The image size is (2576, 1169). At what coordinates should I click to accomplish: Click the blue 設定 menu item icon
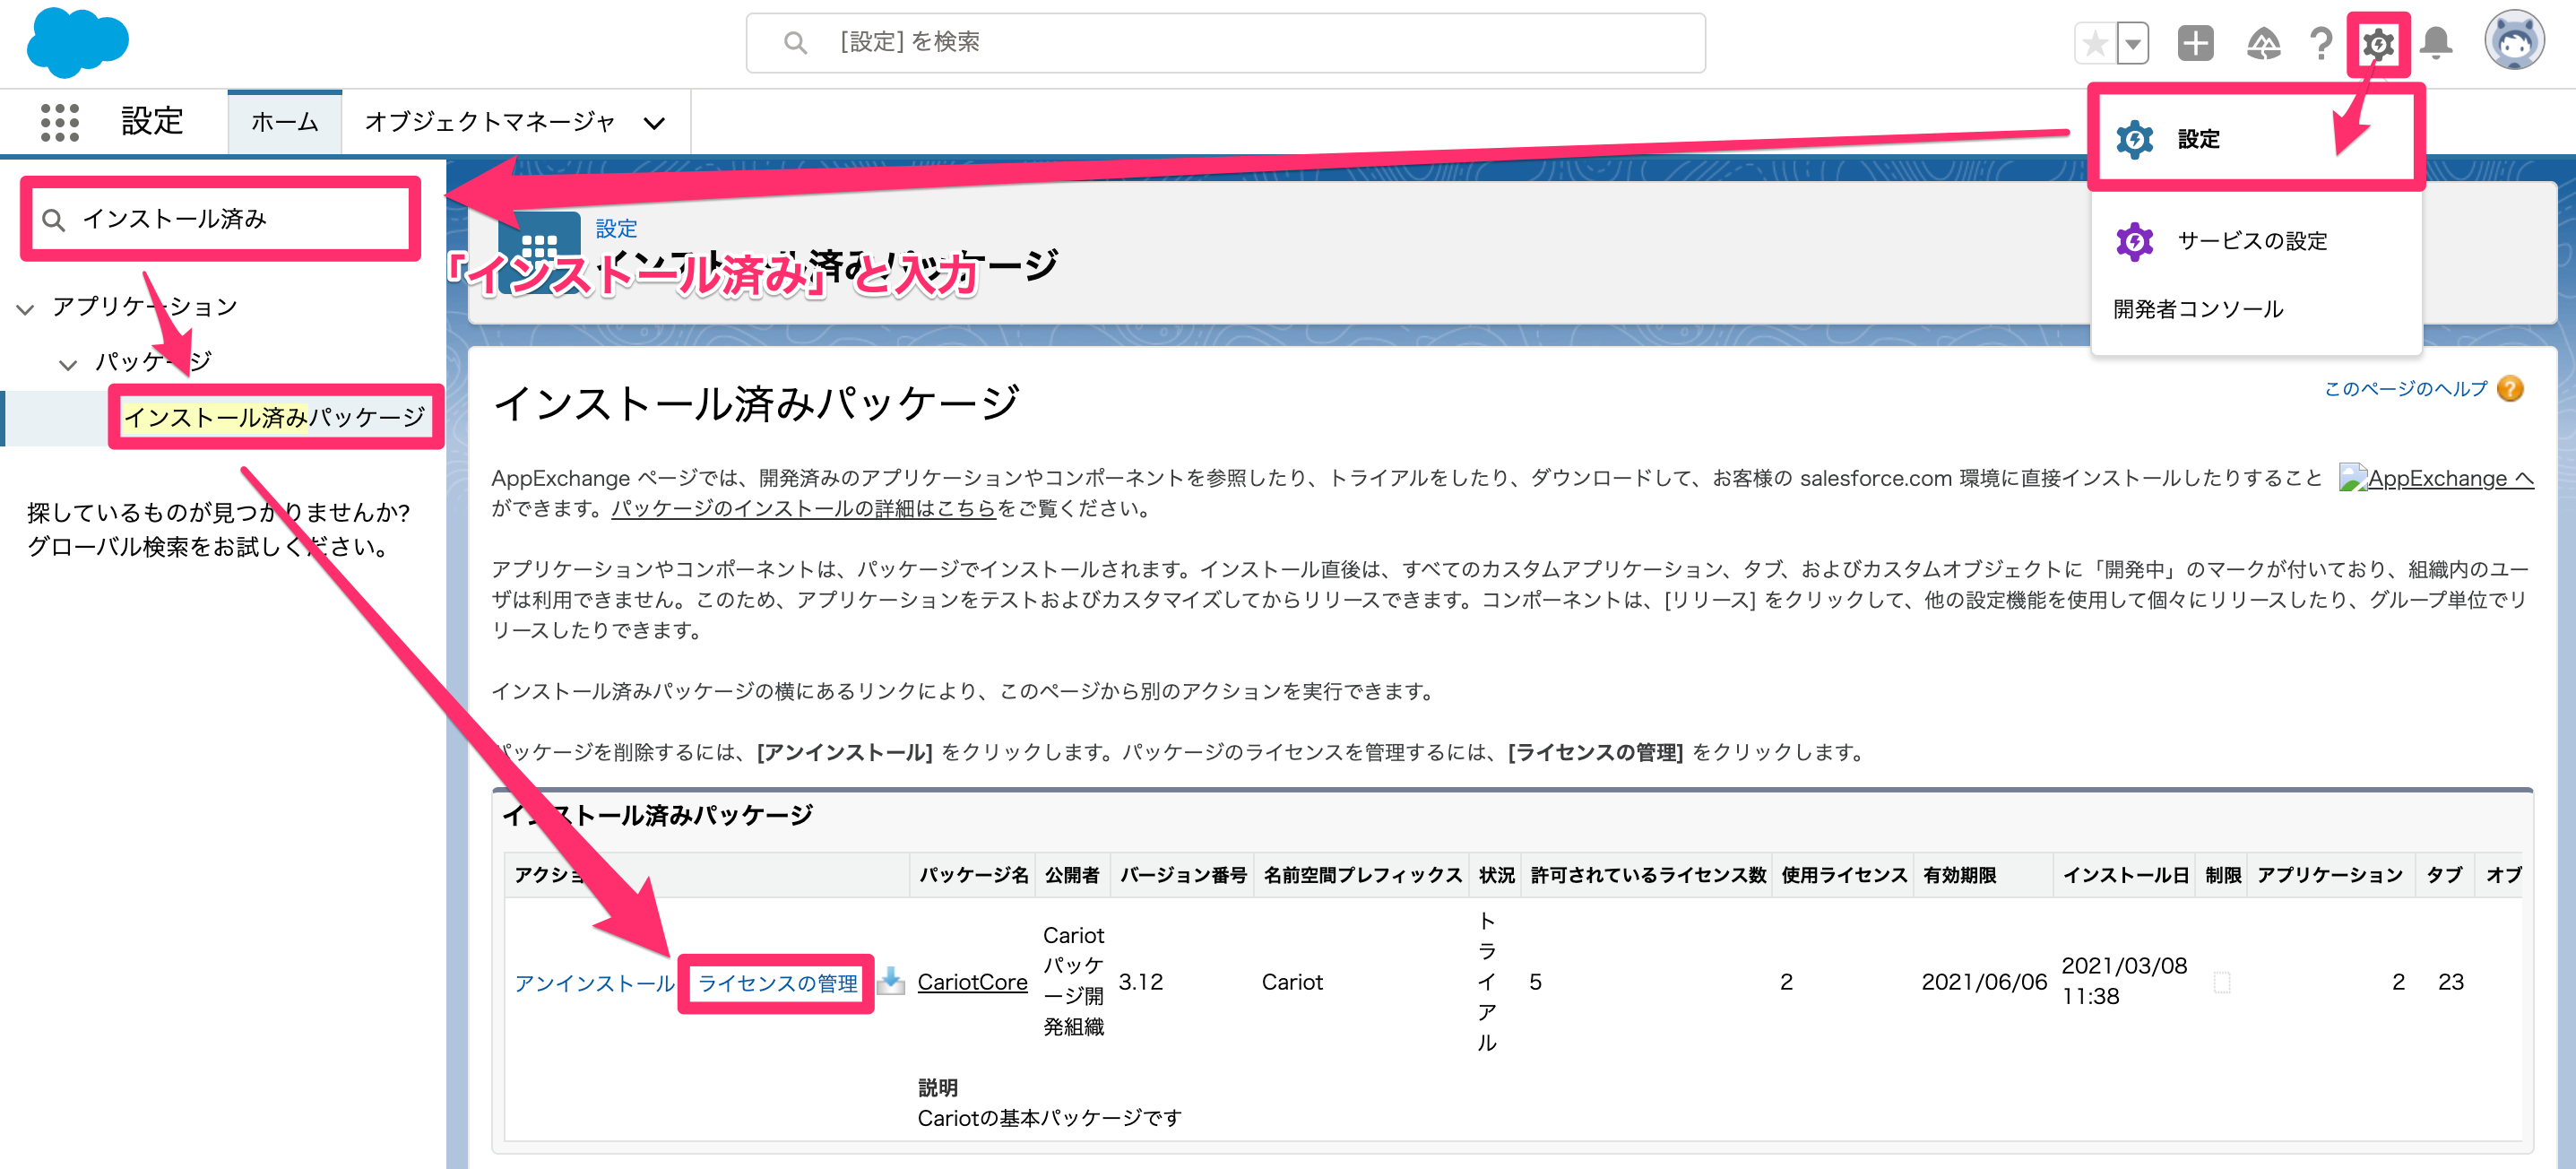point(2134,139)
